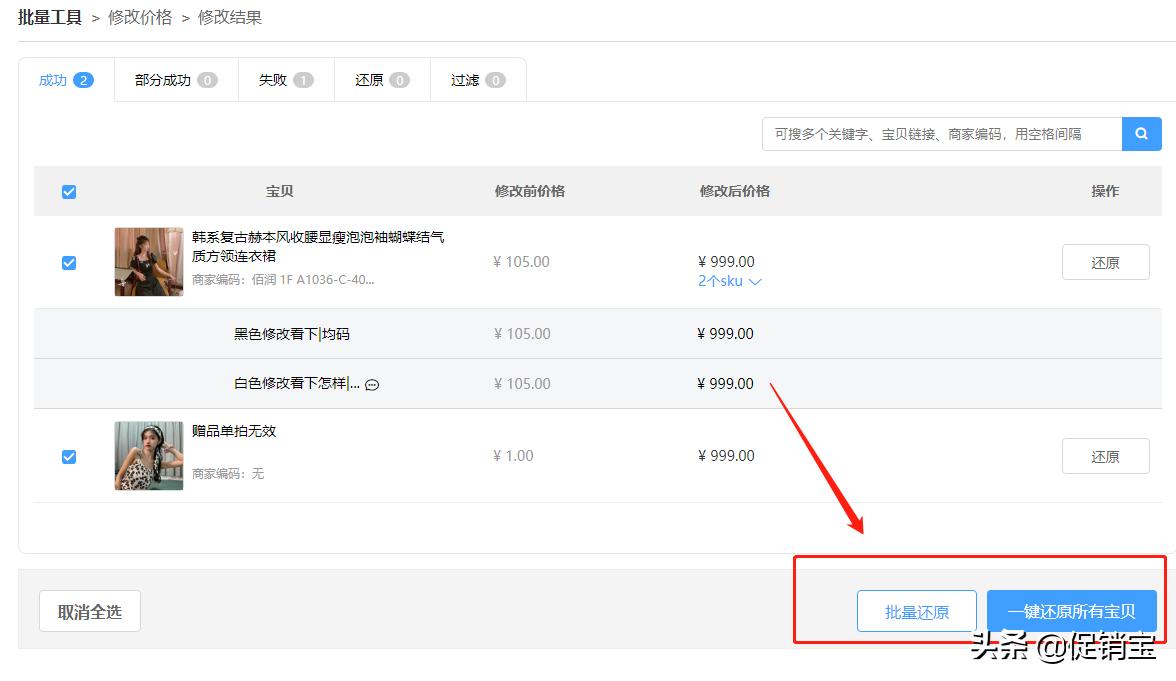Click the thumbnail of the leopard-print product

(148, 456)
